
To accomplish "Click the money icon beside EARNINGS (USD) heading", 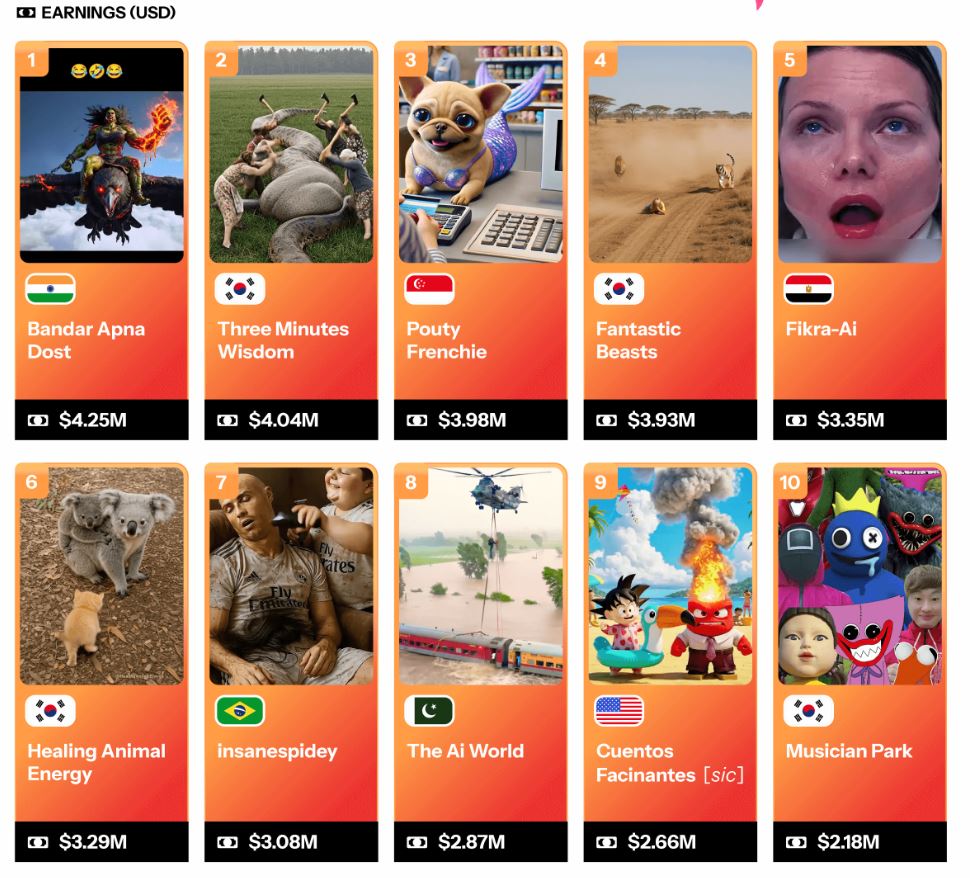I will coord(25,12).
